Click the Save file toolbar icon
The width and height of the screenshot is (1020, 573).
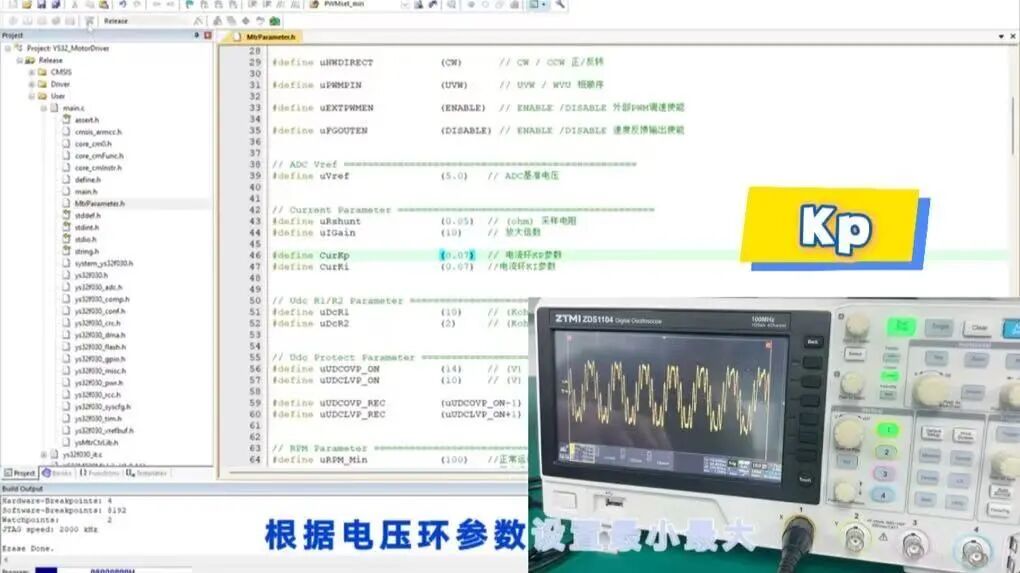pyautogui.click(x=41, y=5)
